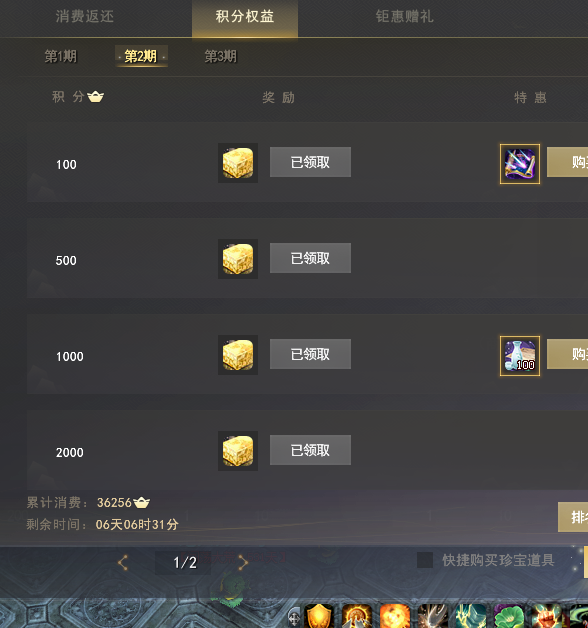Activate the green lotus skill icon
Screen dimensions: 588x628
click(x=509, y=616)
